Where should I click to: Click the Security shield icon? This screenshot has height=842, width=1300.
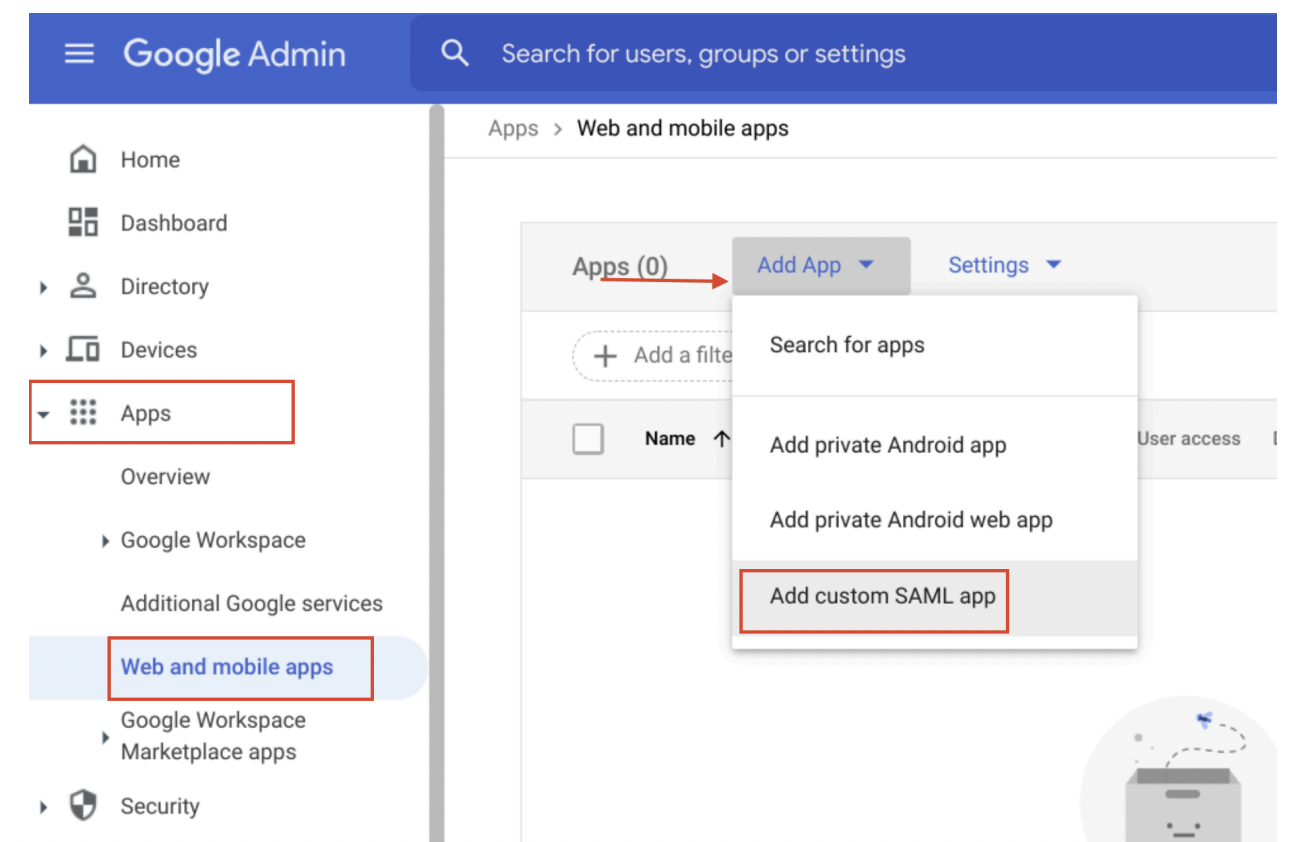(x=82, y=806)
